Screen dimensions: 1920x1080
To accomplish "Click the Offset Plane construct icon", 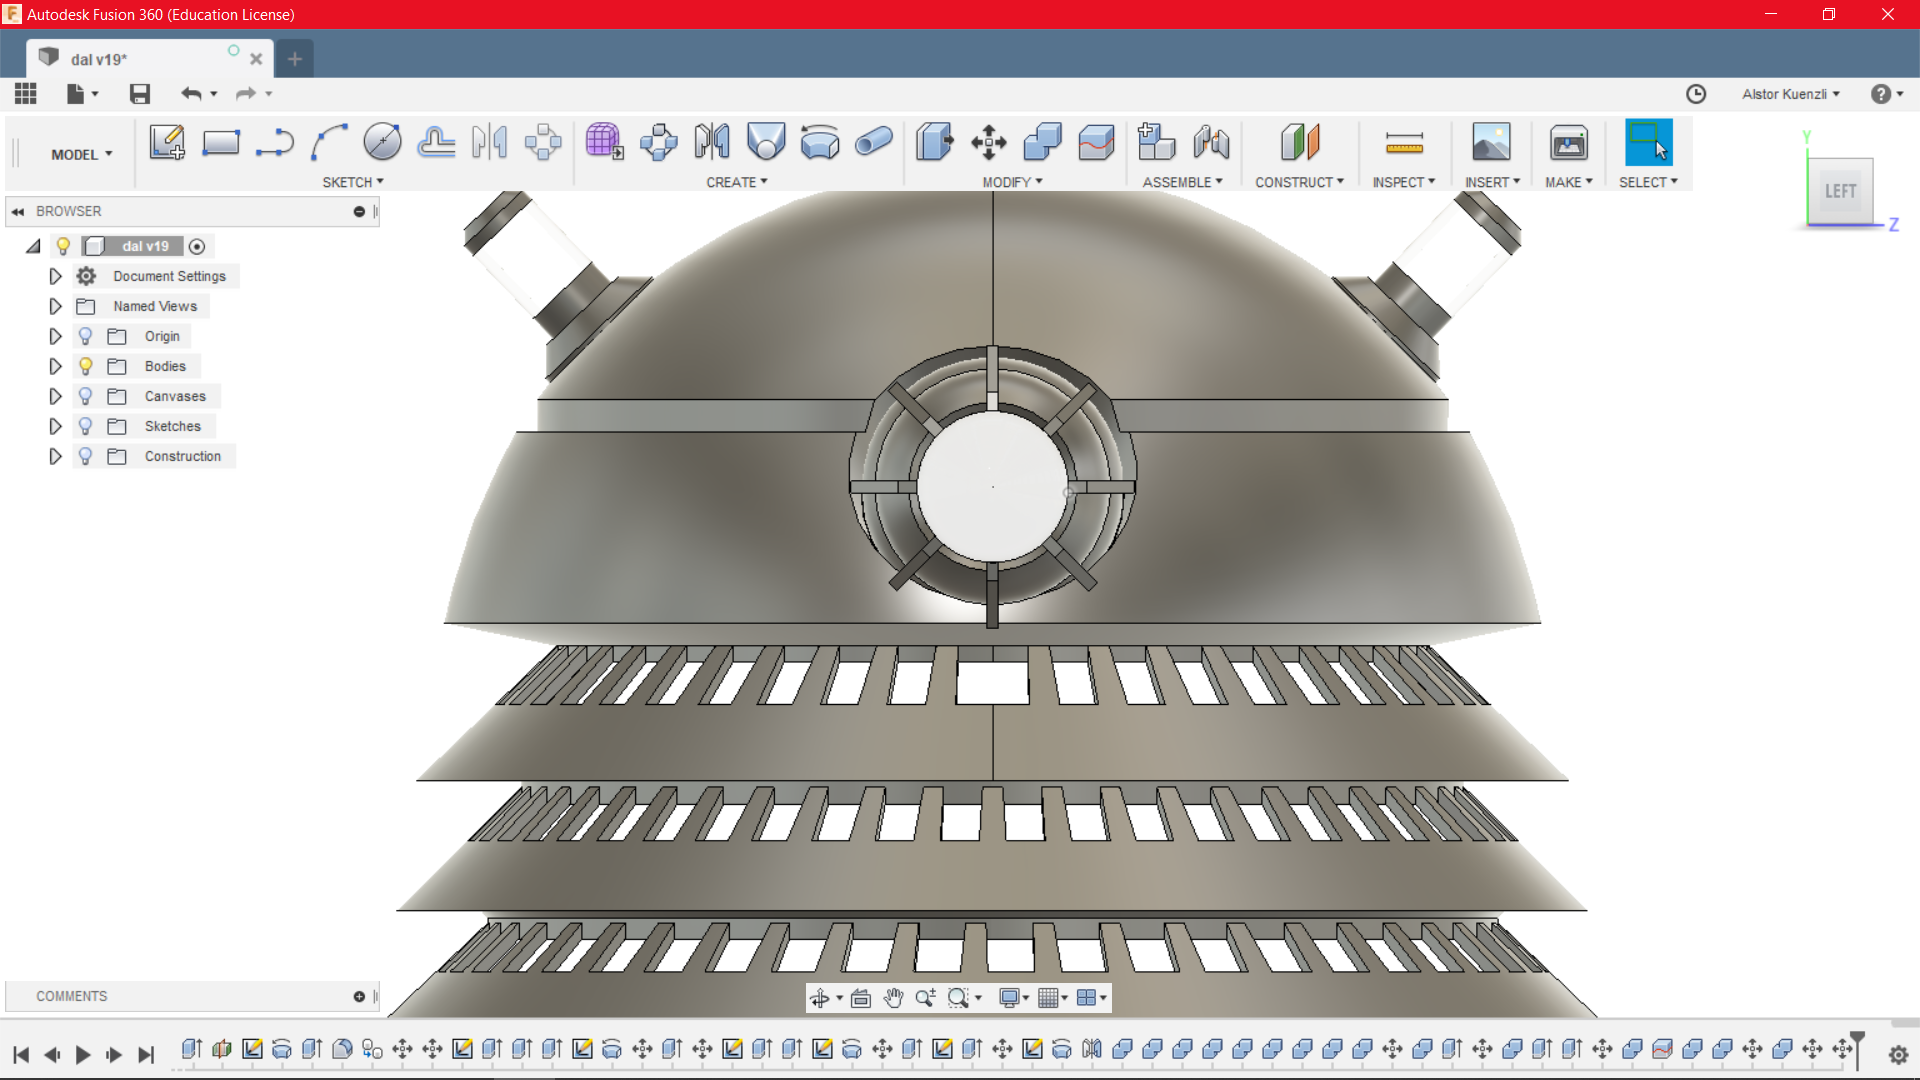I will pos(1300,142).
